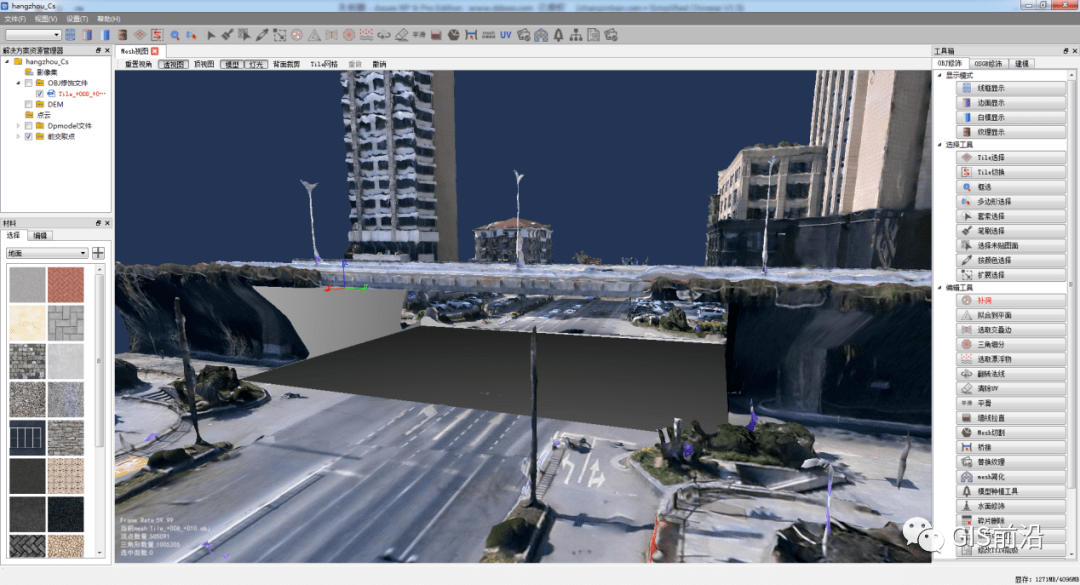Click the UV toolbar icon
Screen dimensions: 1080x585
tap(506, 34)
